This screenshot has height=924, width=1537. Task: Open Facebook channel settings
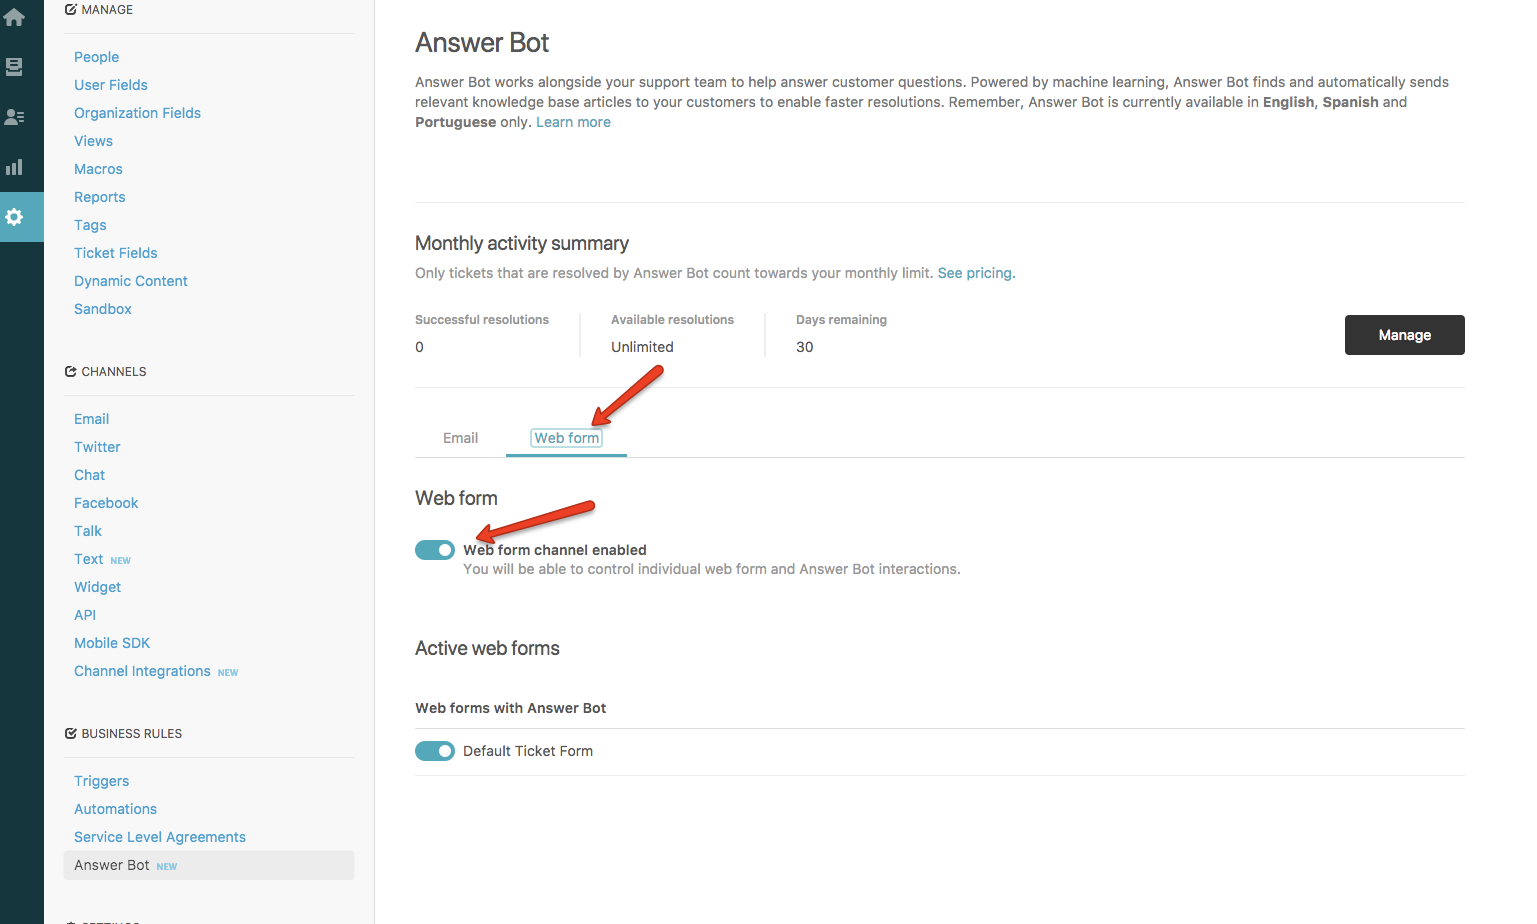point(106,503)
